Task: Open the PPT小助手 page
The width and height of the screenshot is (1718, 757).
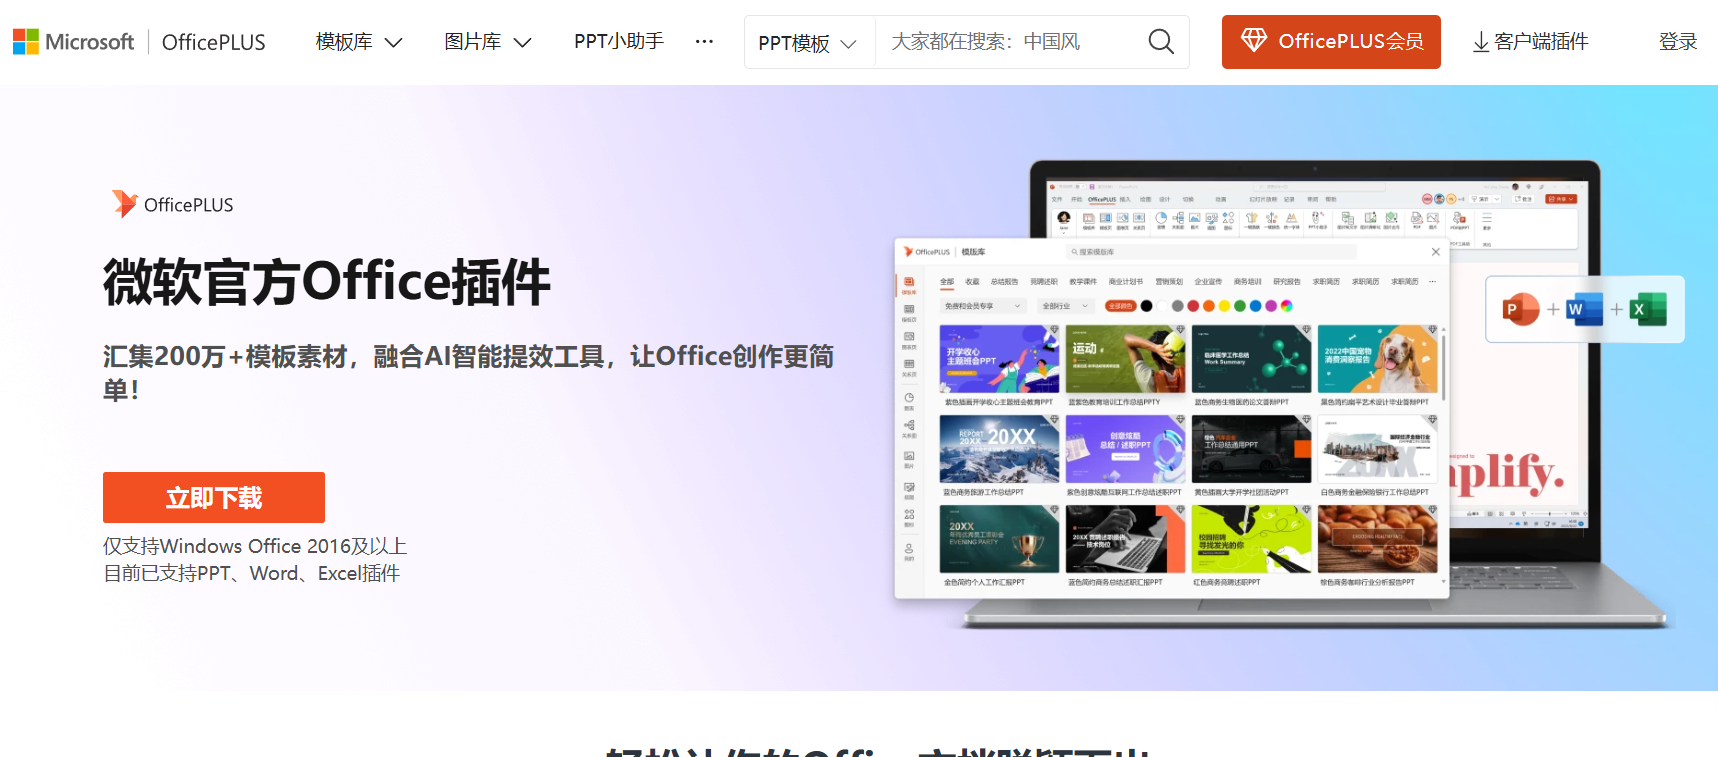Action: (x=619, y=41)
